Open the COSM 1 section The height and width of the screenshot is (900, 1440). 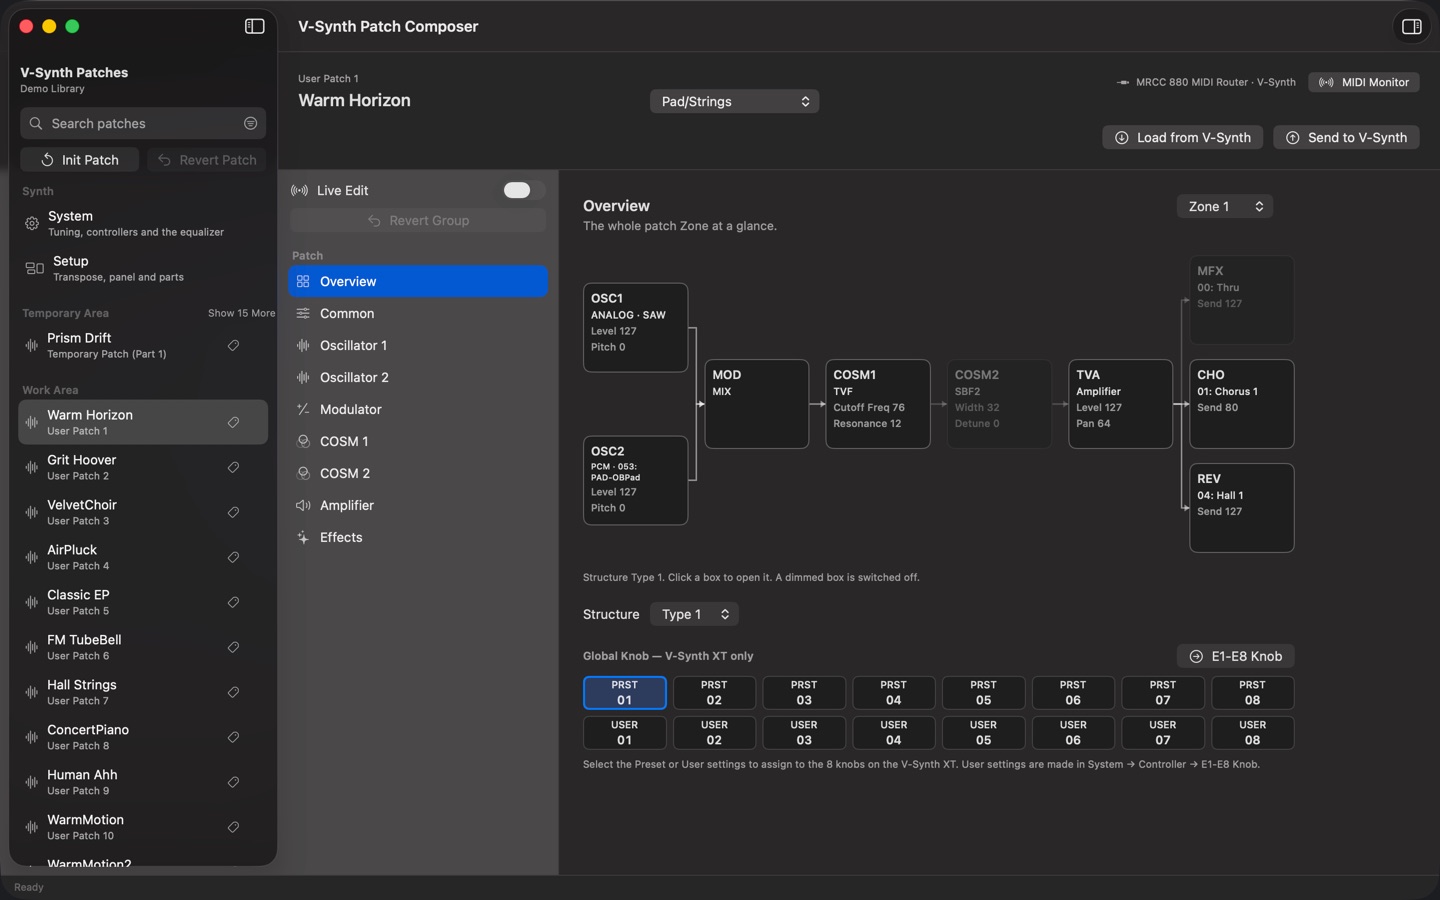click(418, 441)
